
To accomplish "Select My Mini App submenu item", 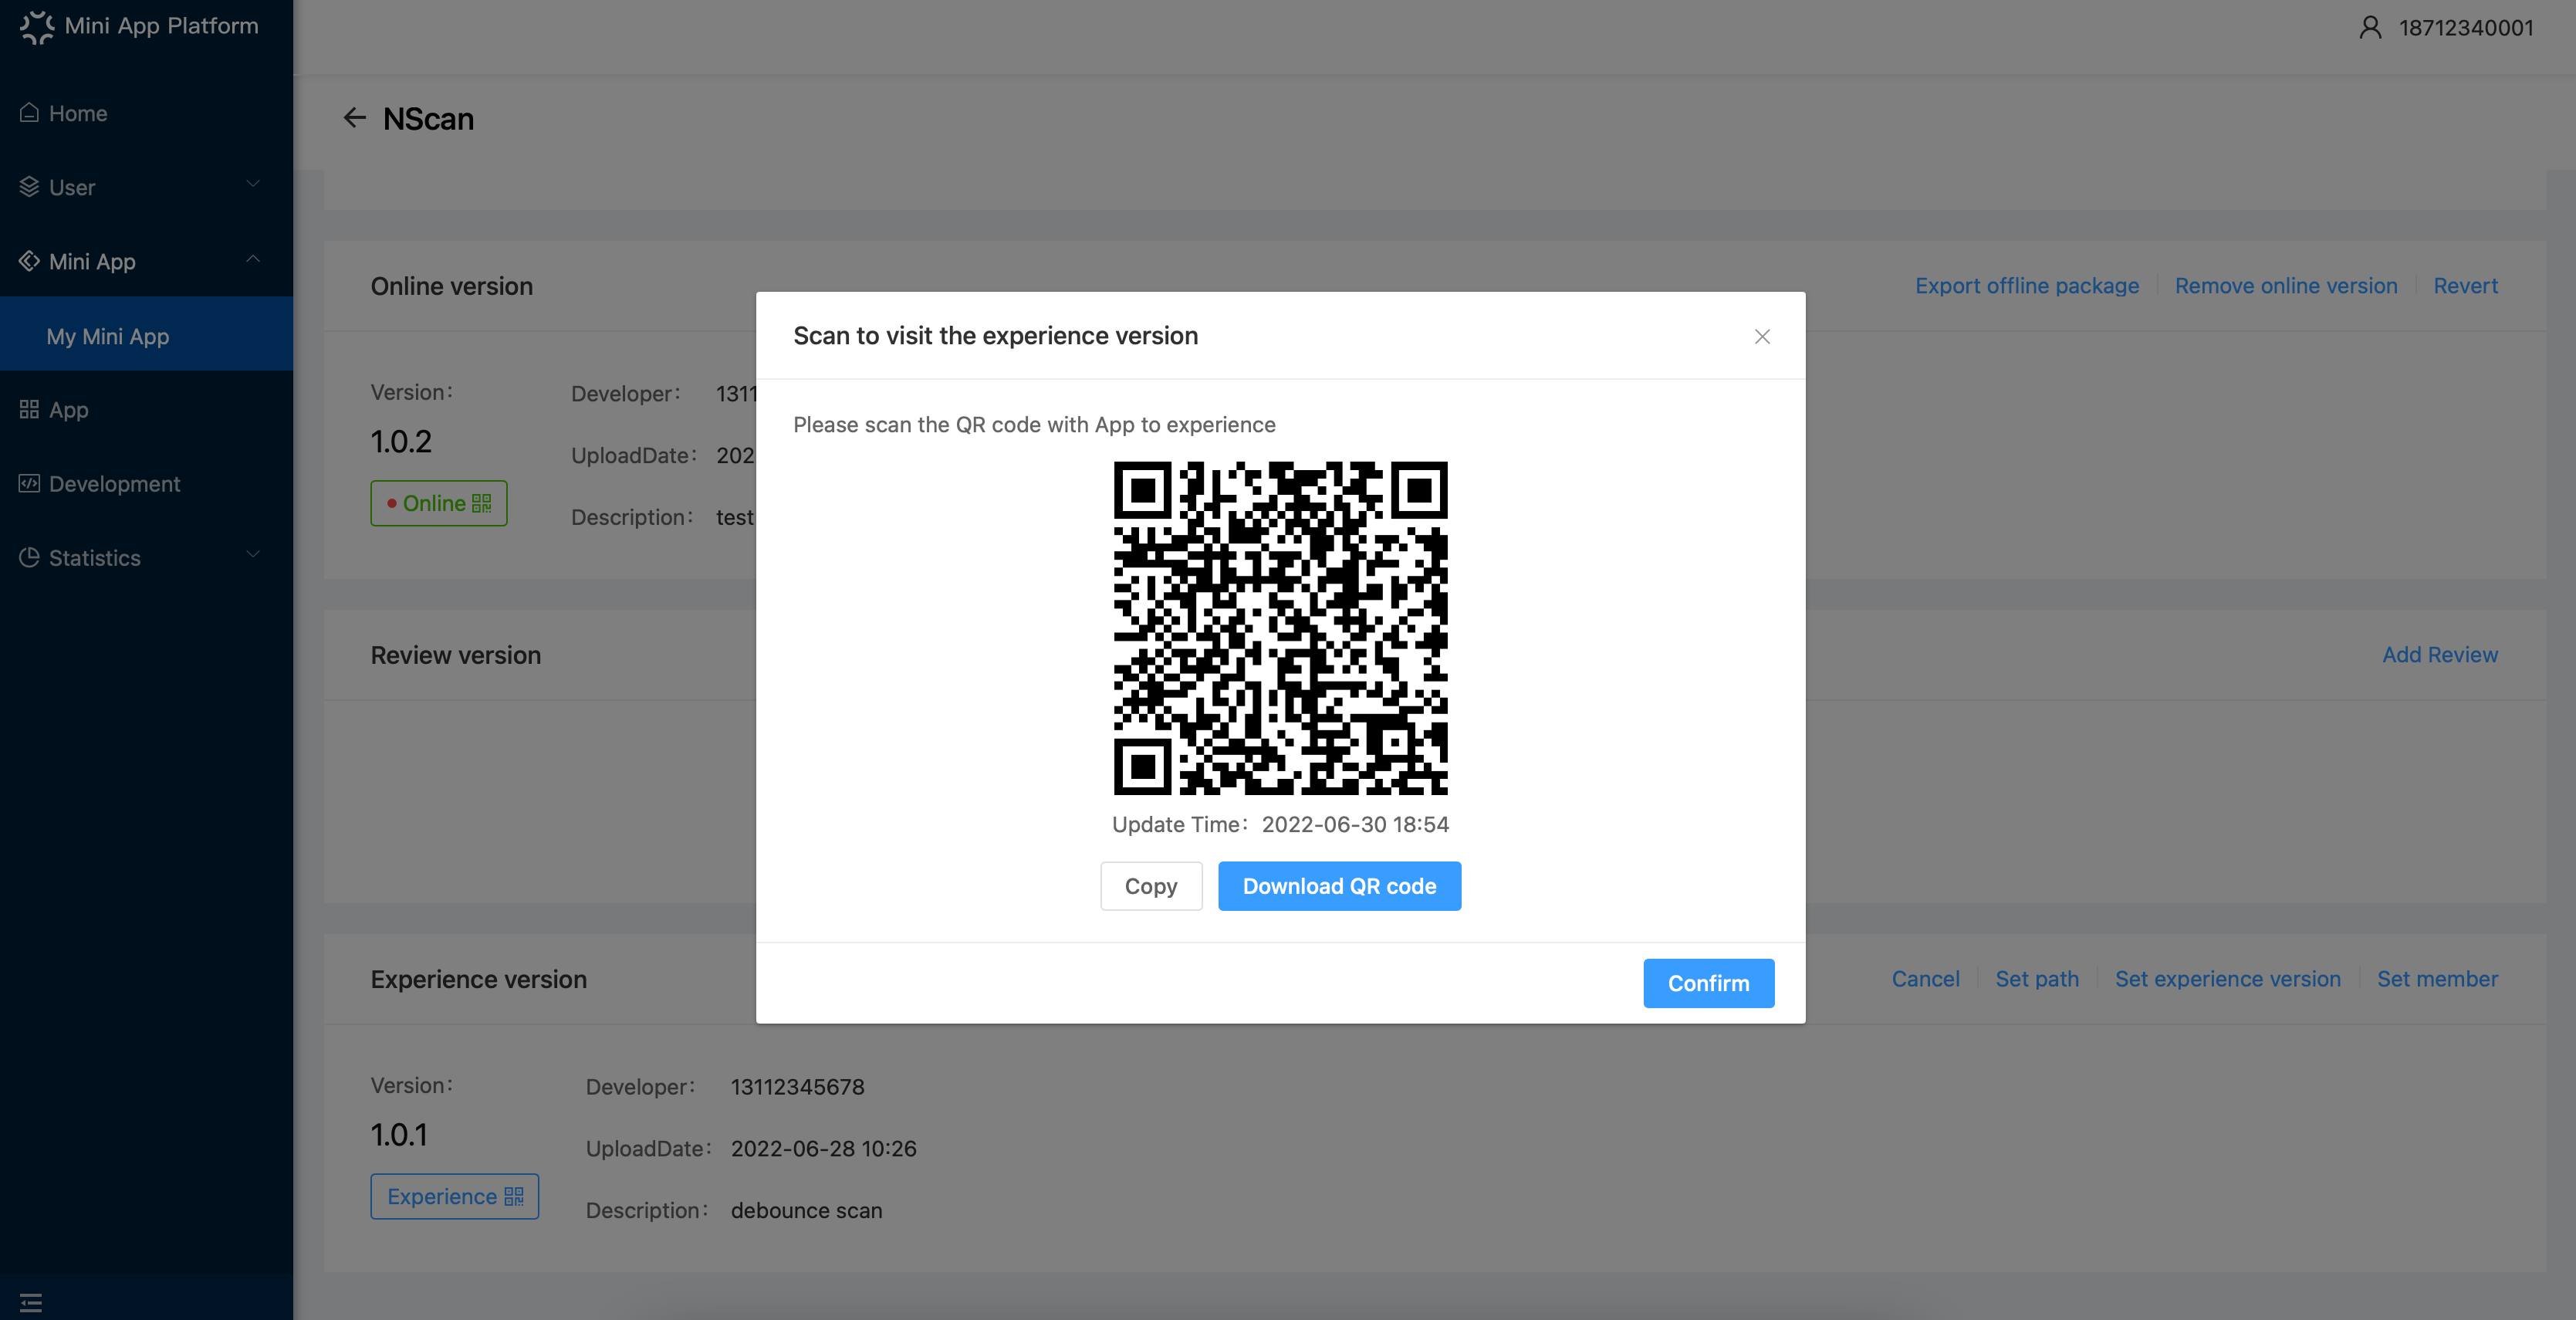I will [x=146, y=336].
